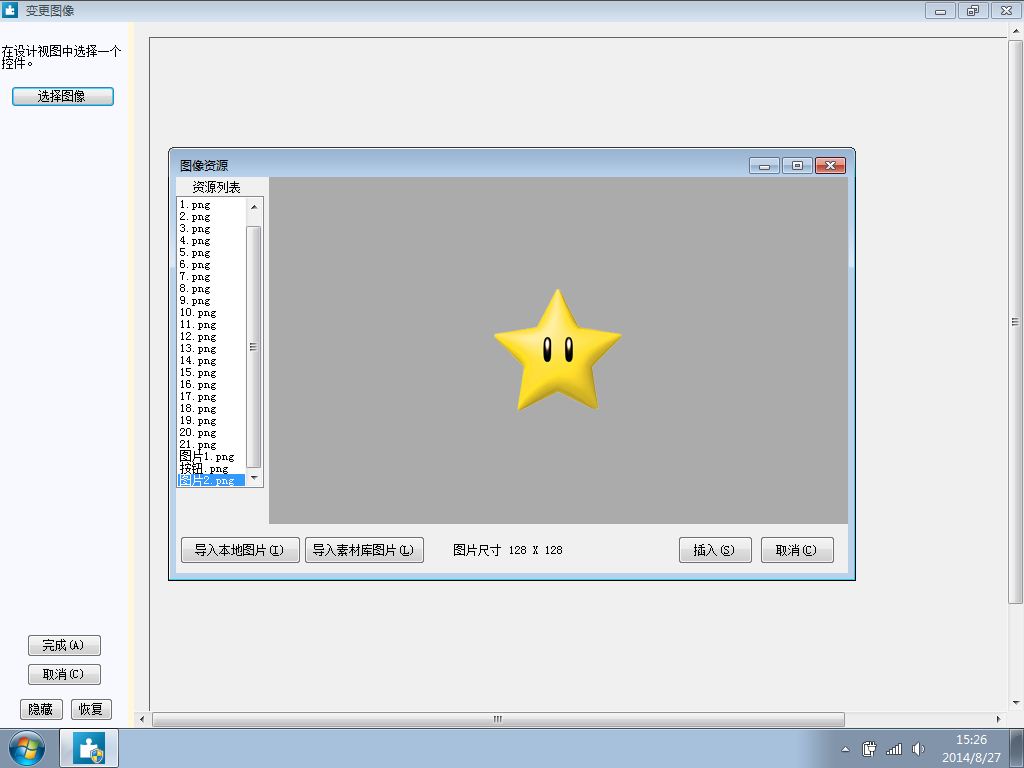Click resource list scroll up arrow
Viewport: 1024px width, 768px height.
point(254,206)
